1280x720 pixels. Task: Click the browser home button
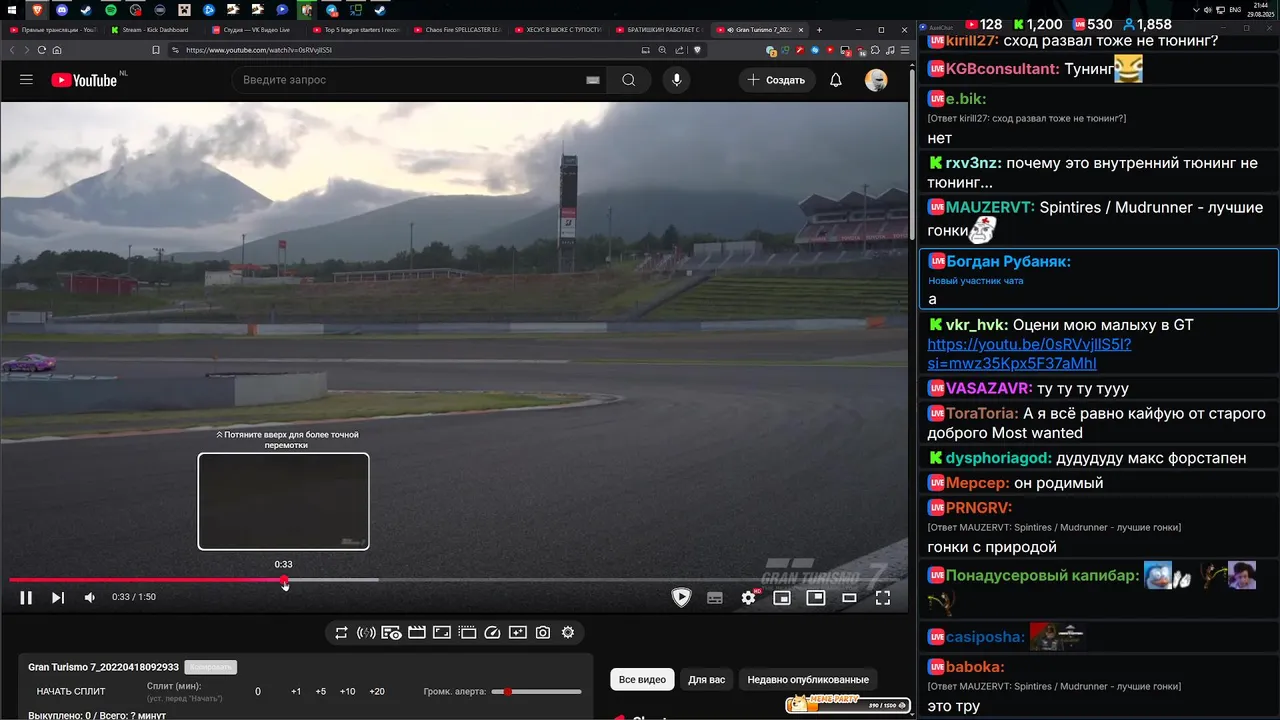pos(57,50)
